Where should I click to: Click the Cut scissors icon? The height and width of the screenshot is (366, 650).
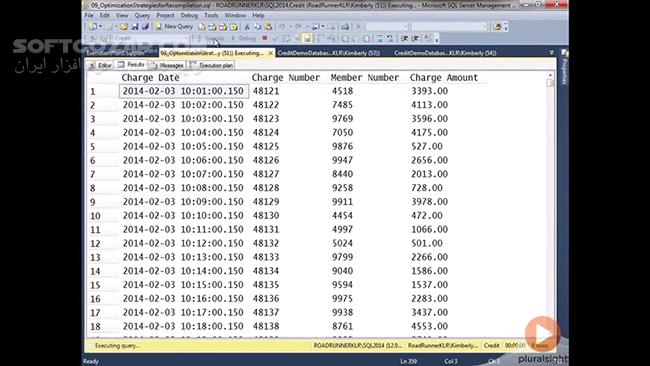(247, 27)
